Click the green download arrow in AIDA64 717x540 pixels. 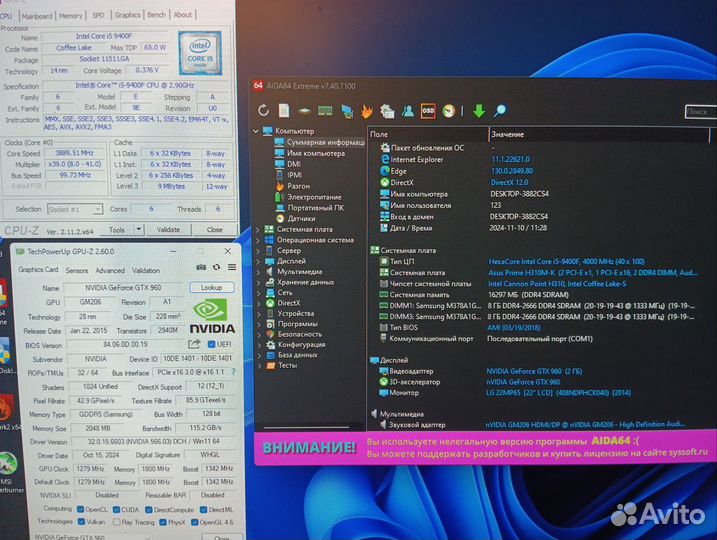click(x=479, y=111)
